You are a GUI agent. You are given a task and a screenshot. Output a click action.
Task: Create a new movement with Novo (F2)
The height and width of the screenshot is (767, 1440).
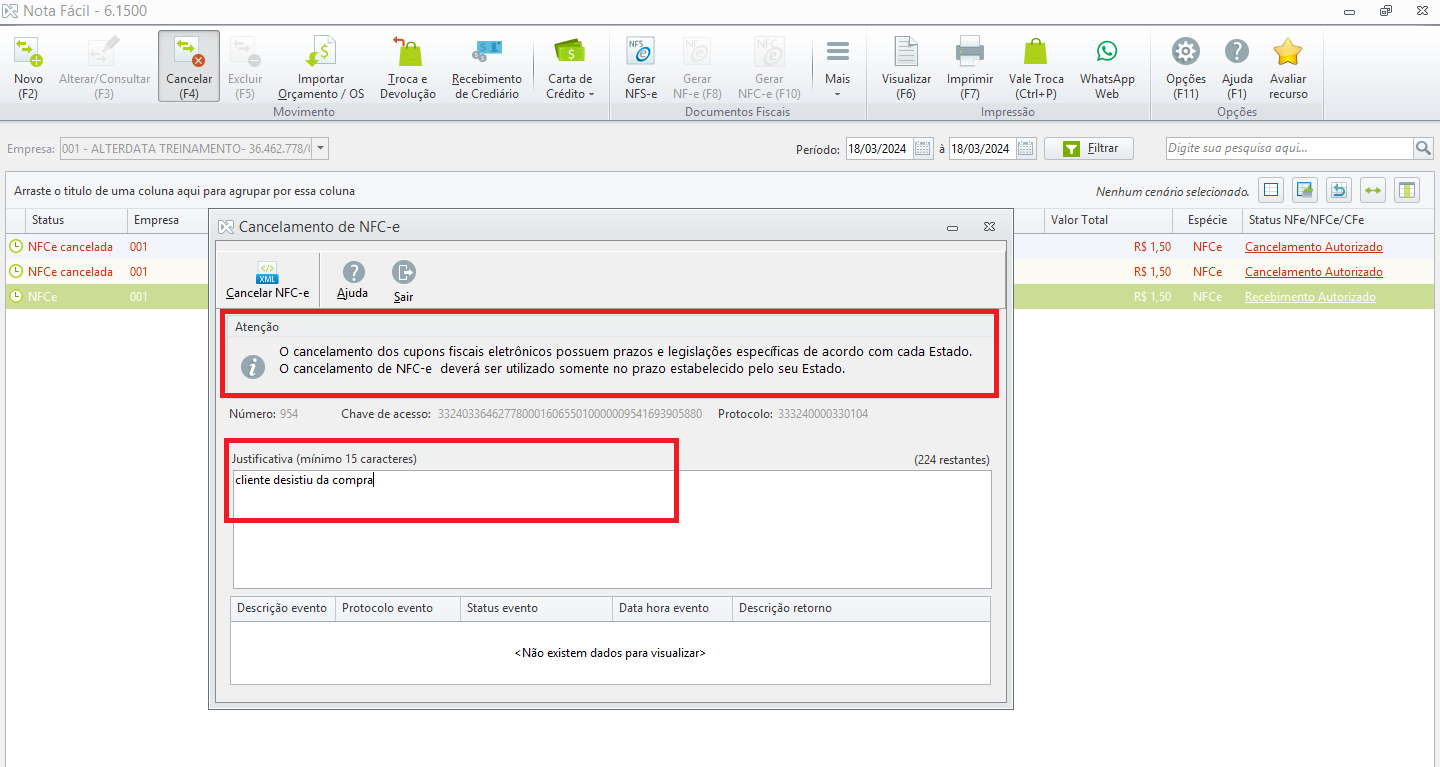coord(28,67)
